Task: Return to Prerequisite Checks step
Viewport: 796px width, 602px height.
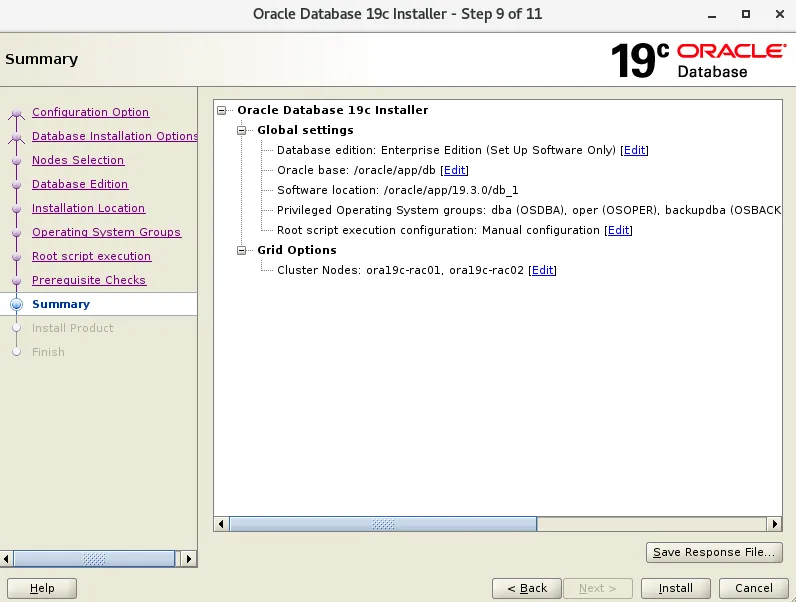Action: tap(89, 280)
